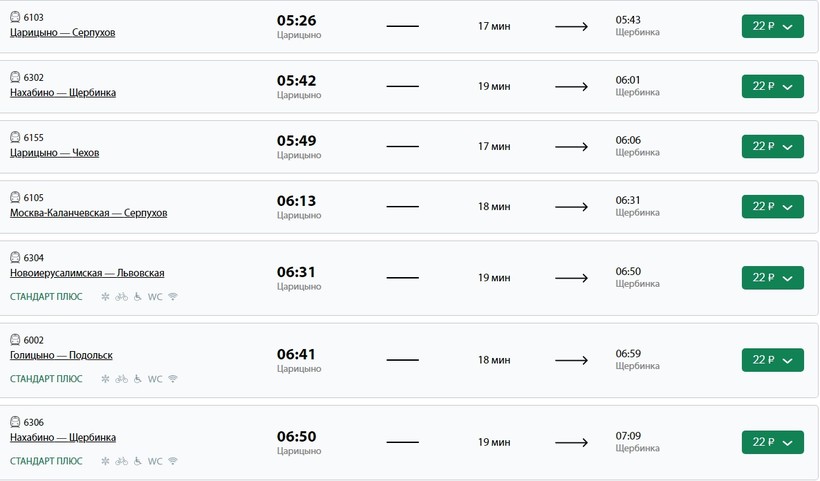This screenshot has width=820, height=481.
Task: Click the air conditioning snowflake icon for train 6304
Action: click(105, 297)
